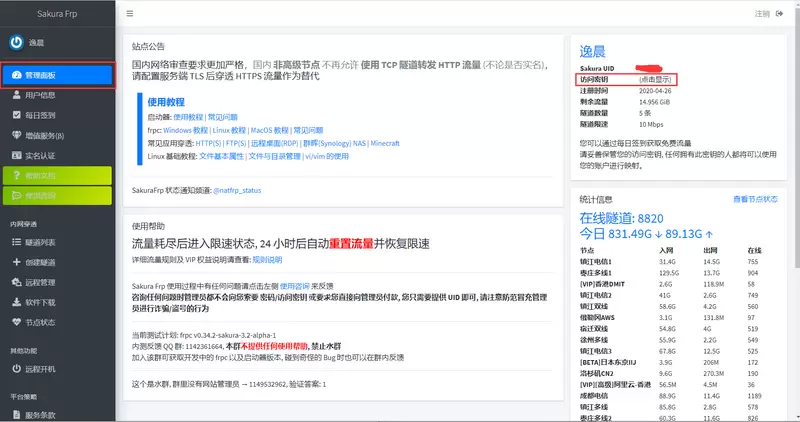Open 每日签到 via its checkmark icon
800x422 pixels.
[x=16, y=115]
